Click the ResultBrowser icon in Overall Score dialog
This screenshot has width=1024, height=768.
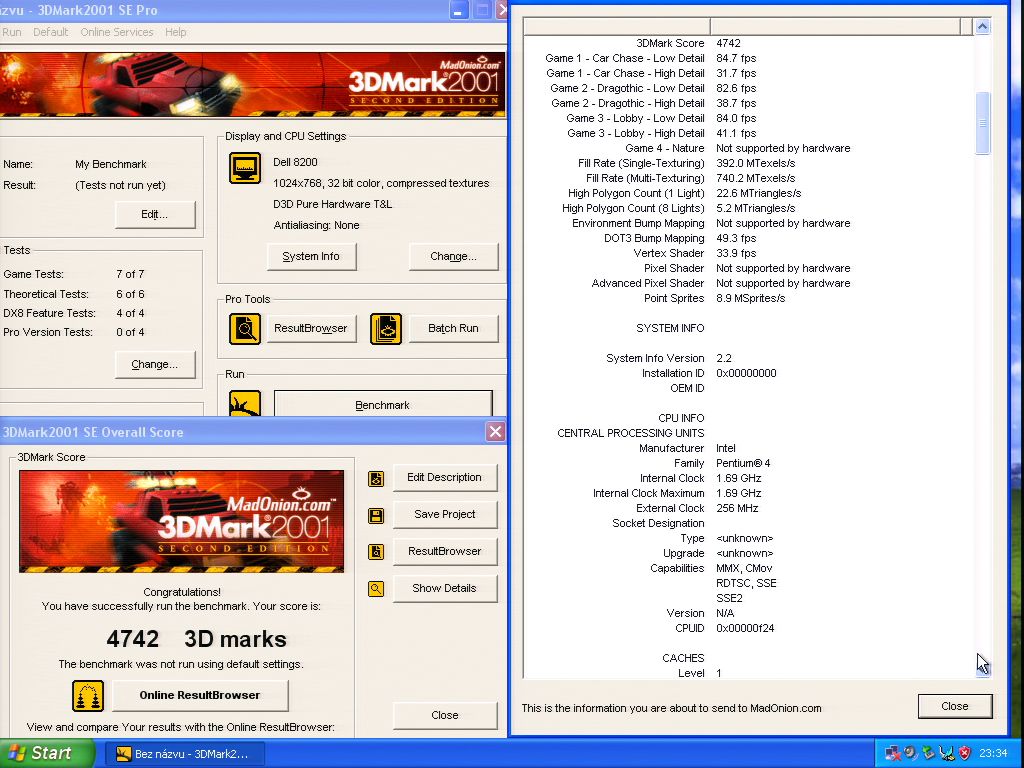[x=376, y=552]
